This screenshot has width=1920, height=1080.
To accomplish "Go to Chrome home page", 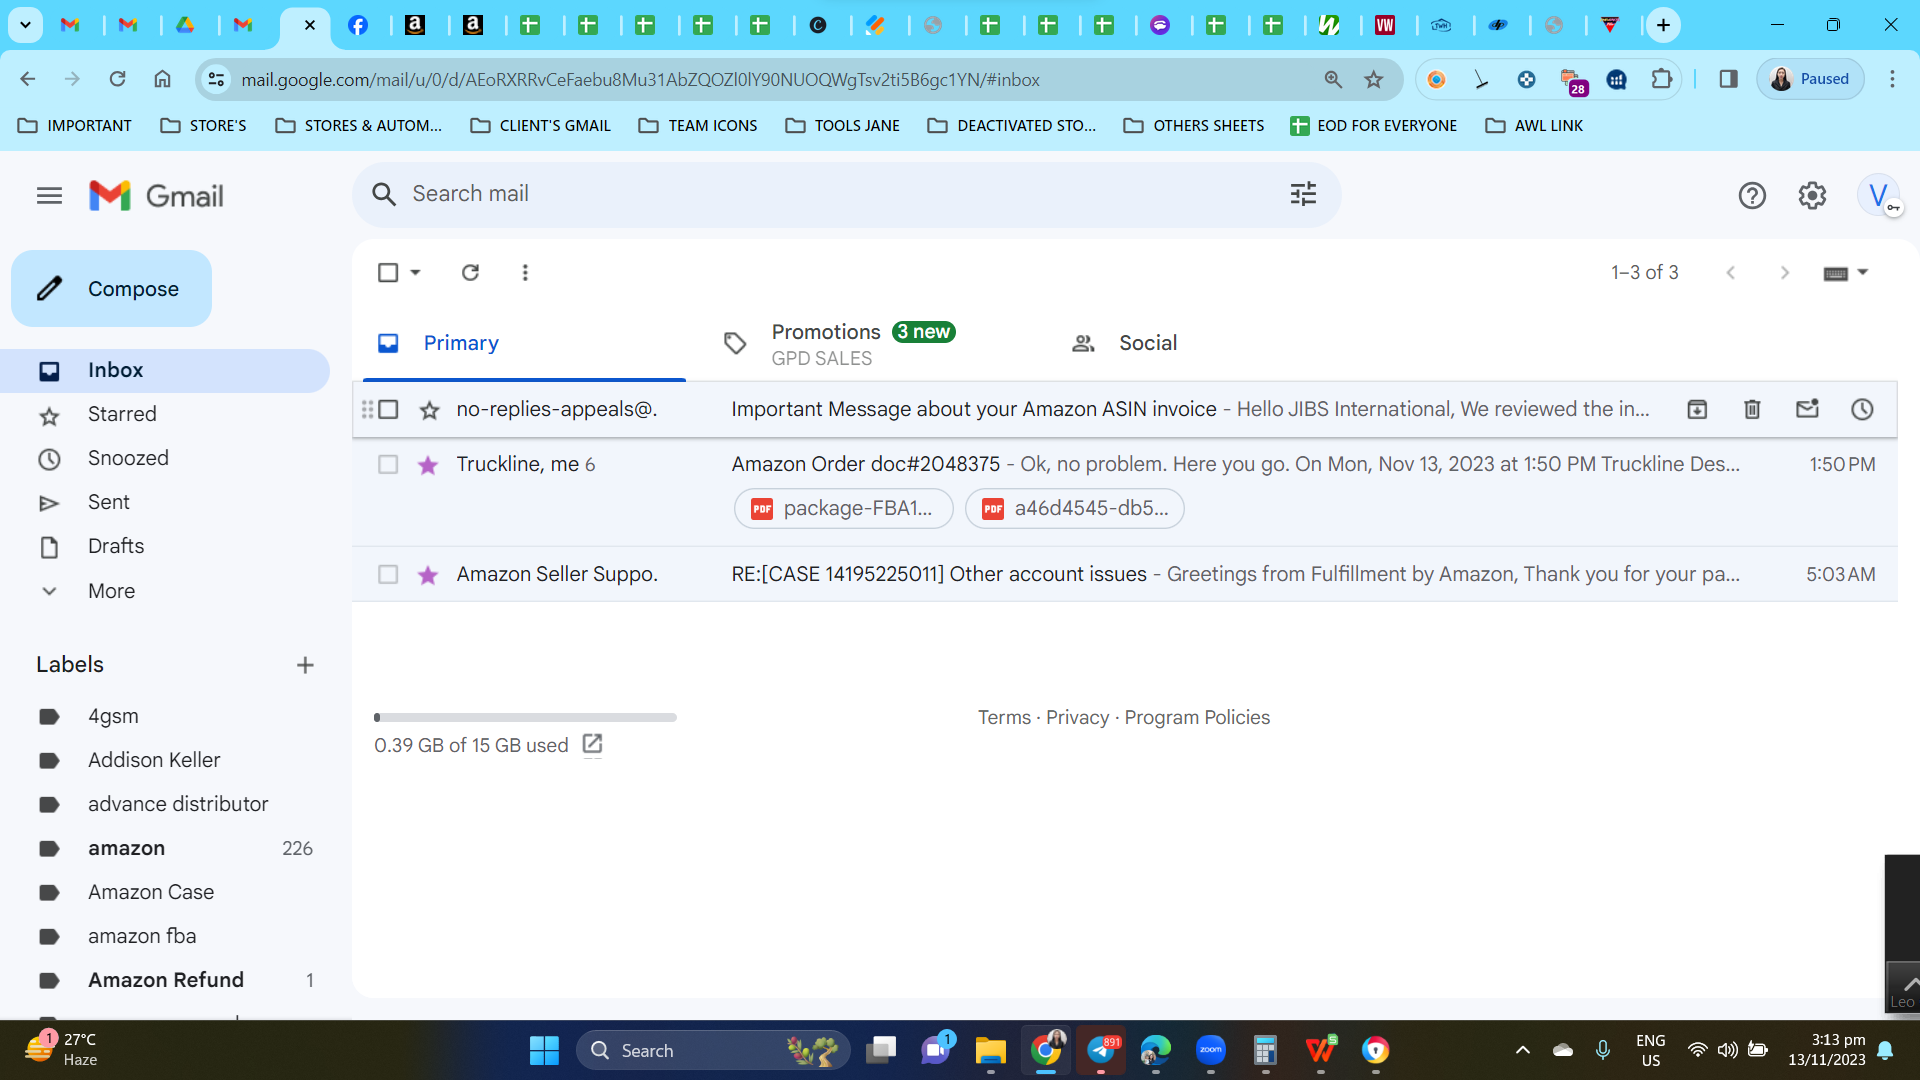I will click(162, 79).
